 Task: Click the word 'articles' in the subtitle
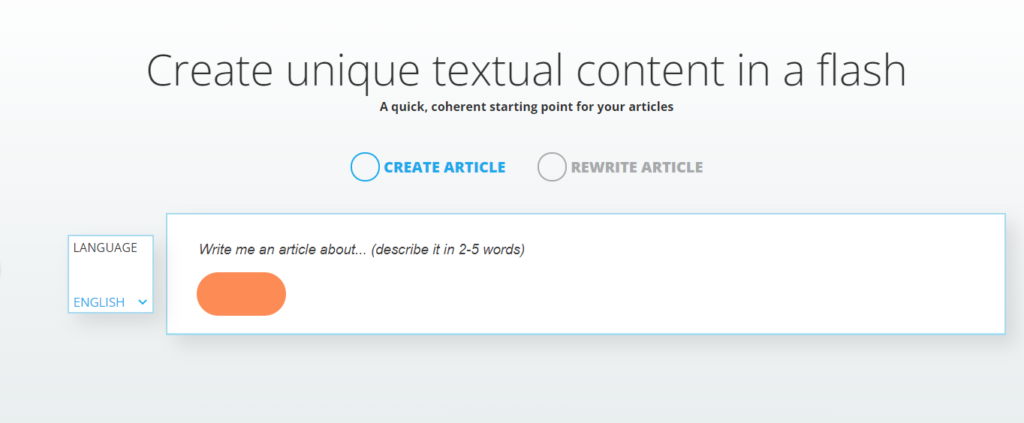point(649,107)
